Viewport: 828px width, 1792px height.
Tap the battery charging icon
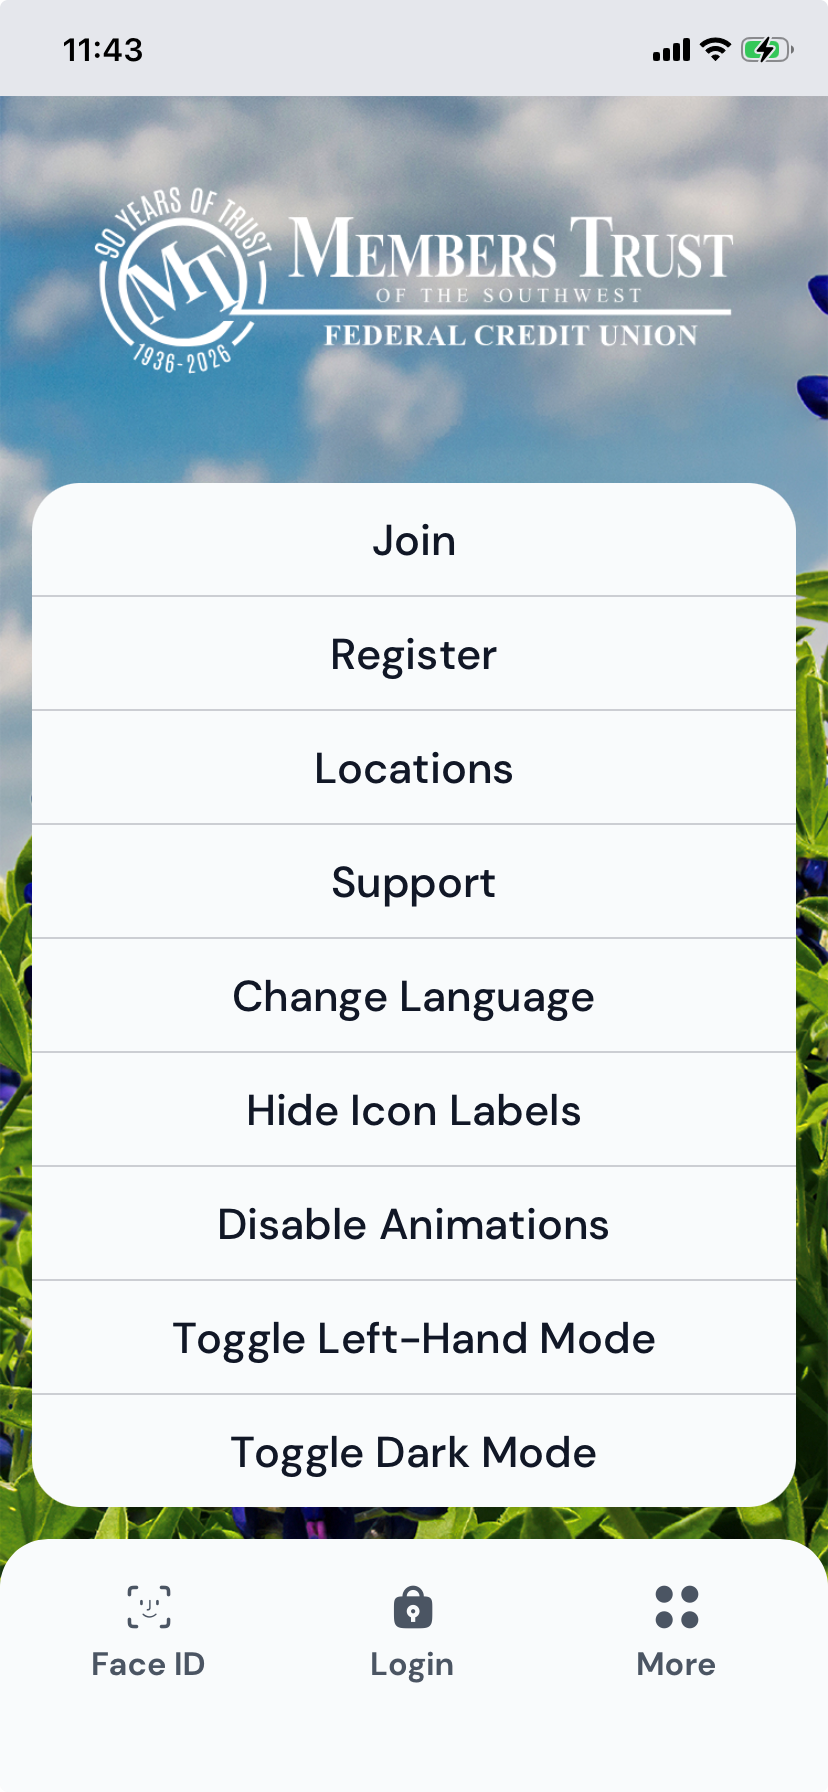coord(766,49)
